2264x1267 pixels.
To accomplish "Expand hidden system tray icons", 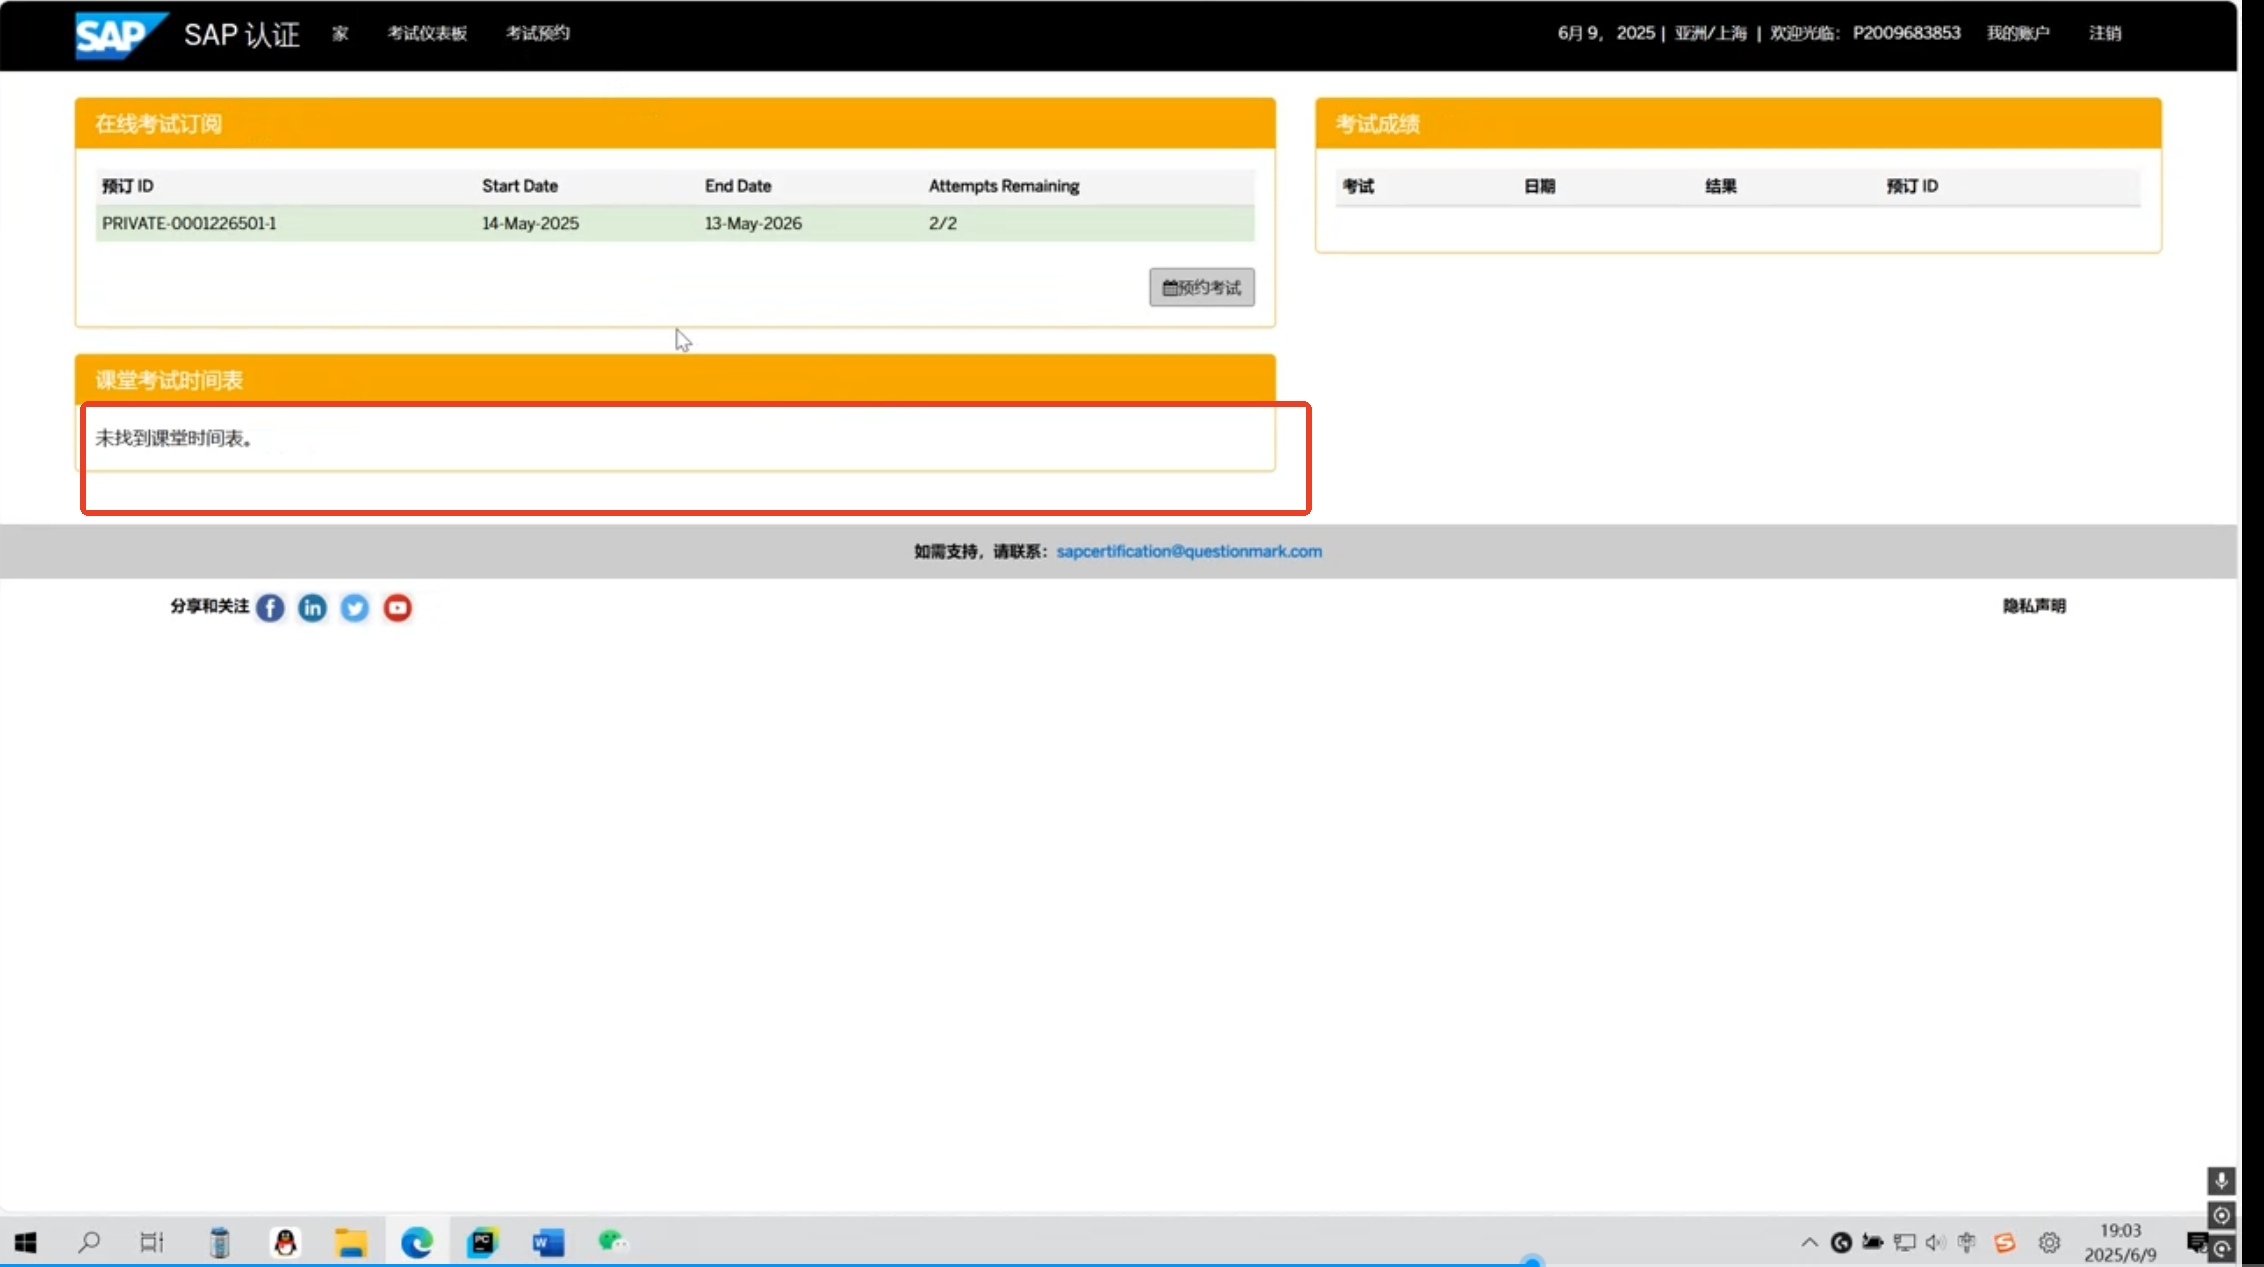I will 1808,1242.
